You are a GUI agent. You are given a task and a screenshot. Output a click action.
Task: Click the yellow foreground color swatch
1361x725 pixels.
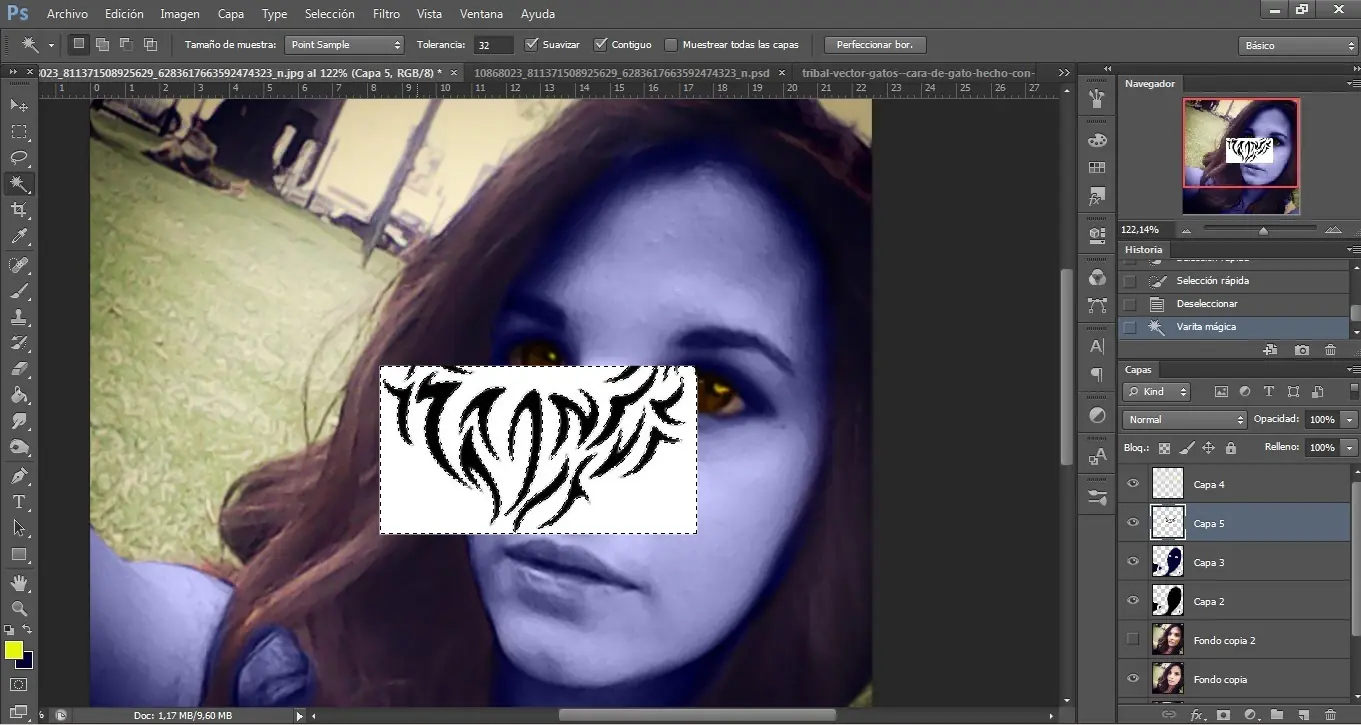pos(13,650)
